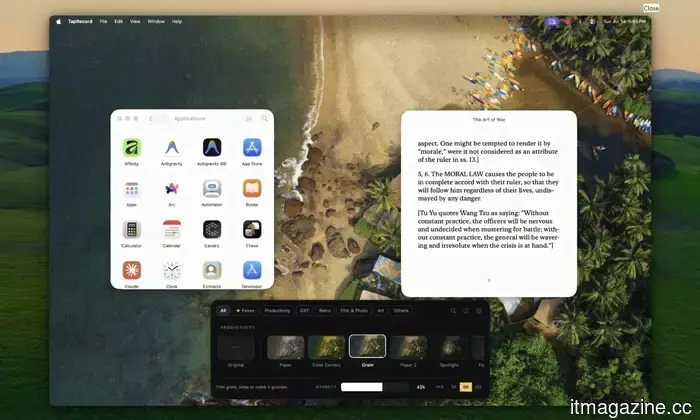Open the Affinity app icon
The image size is (700, 420).
point(132,148)
